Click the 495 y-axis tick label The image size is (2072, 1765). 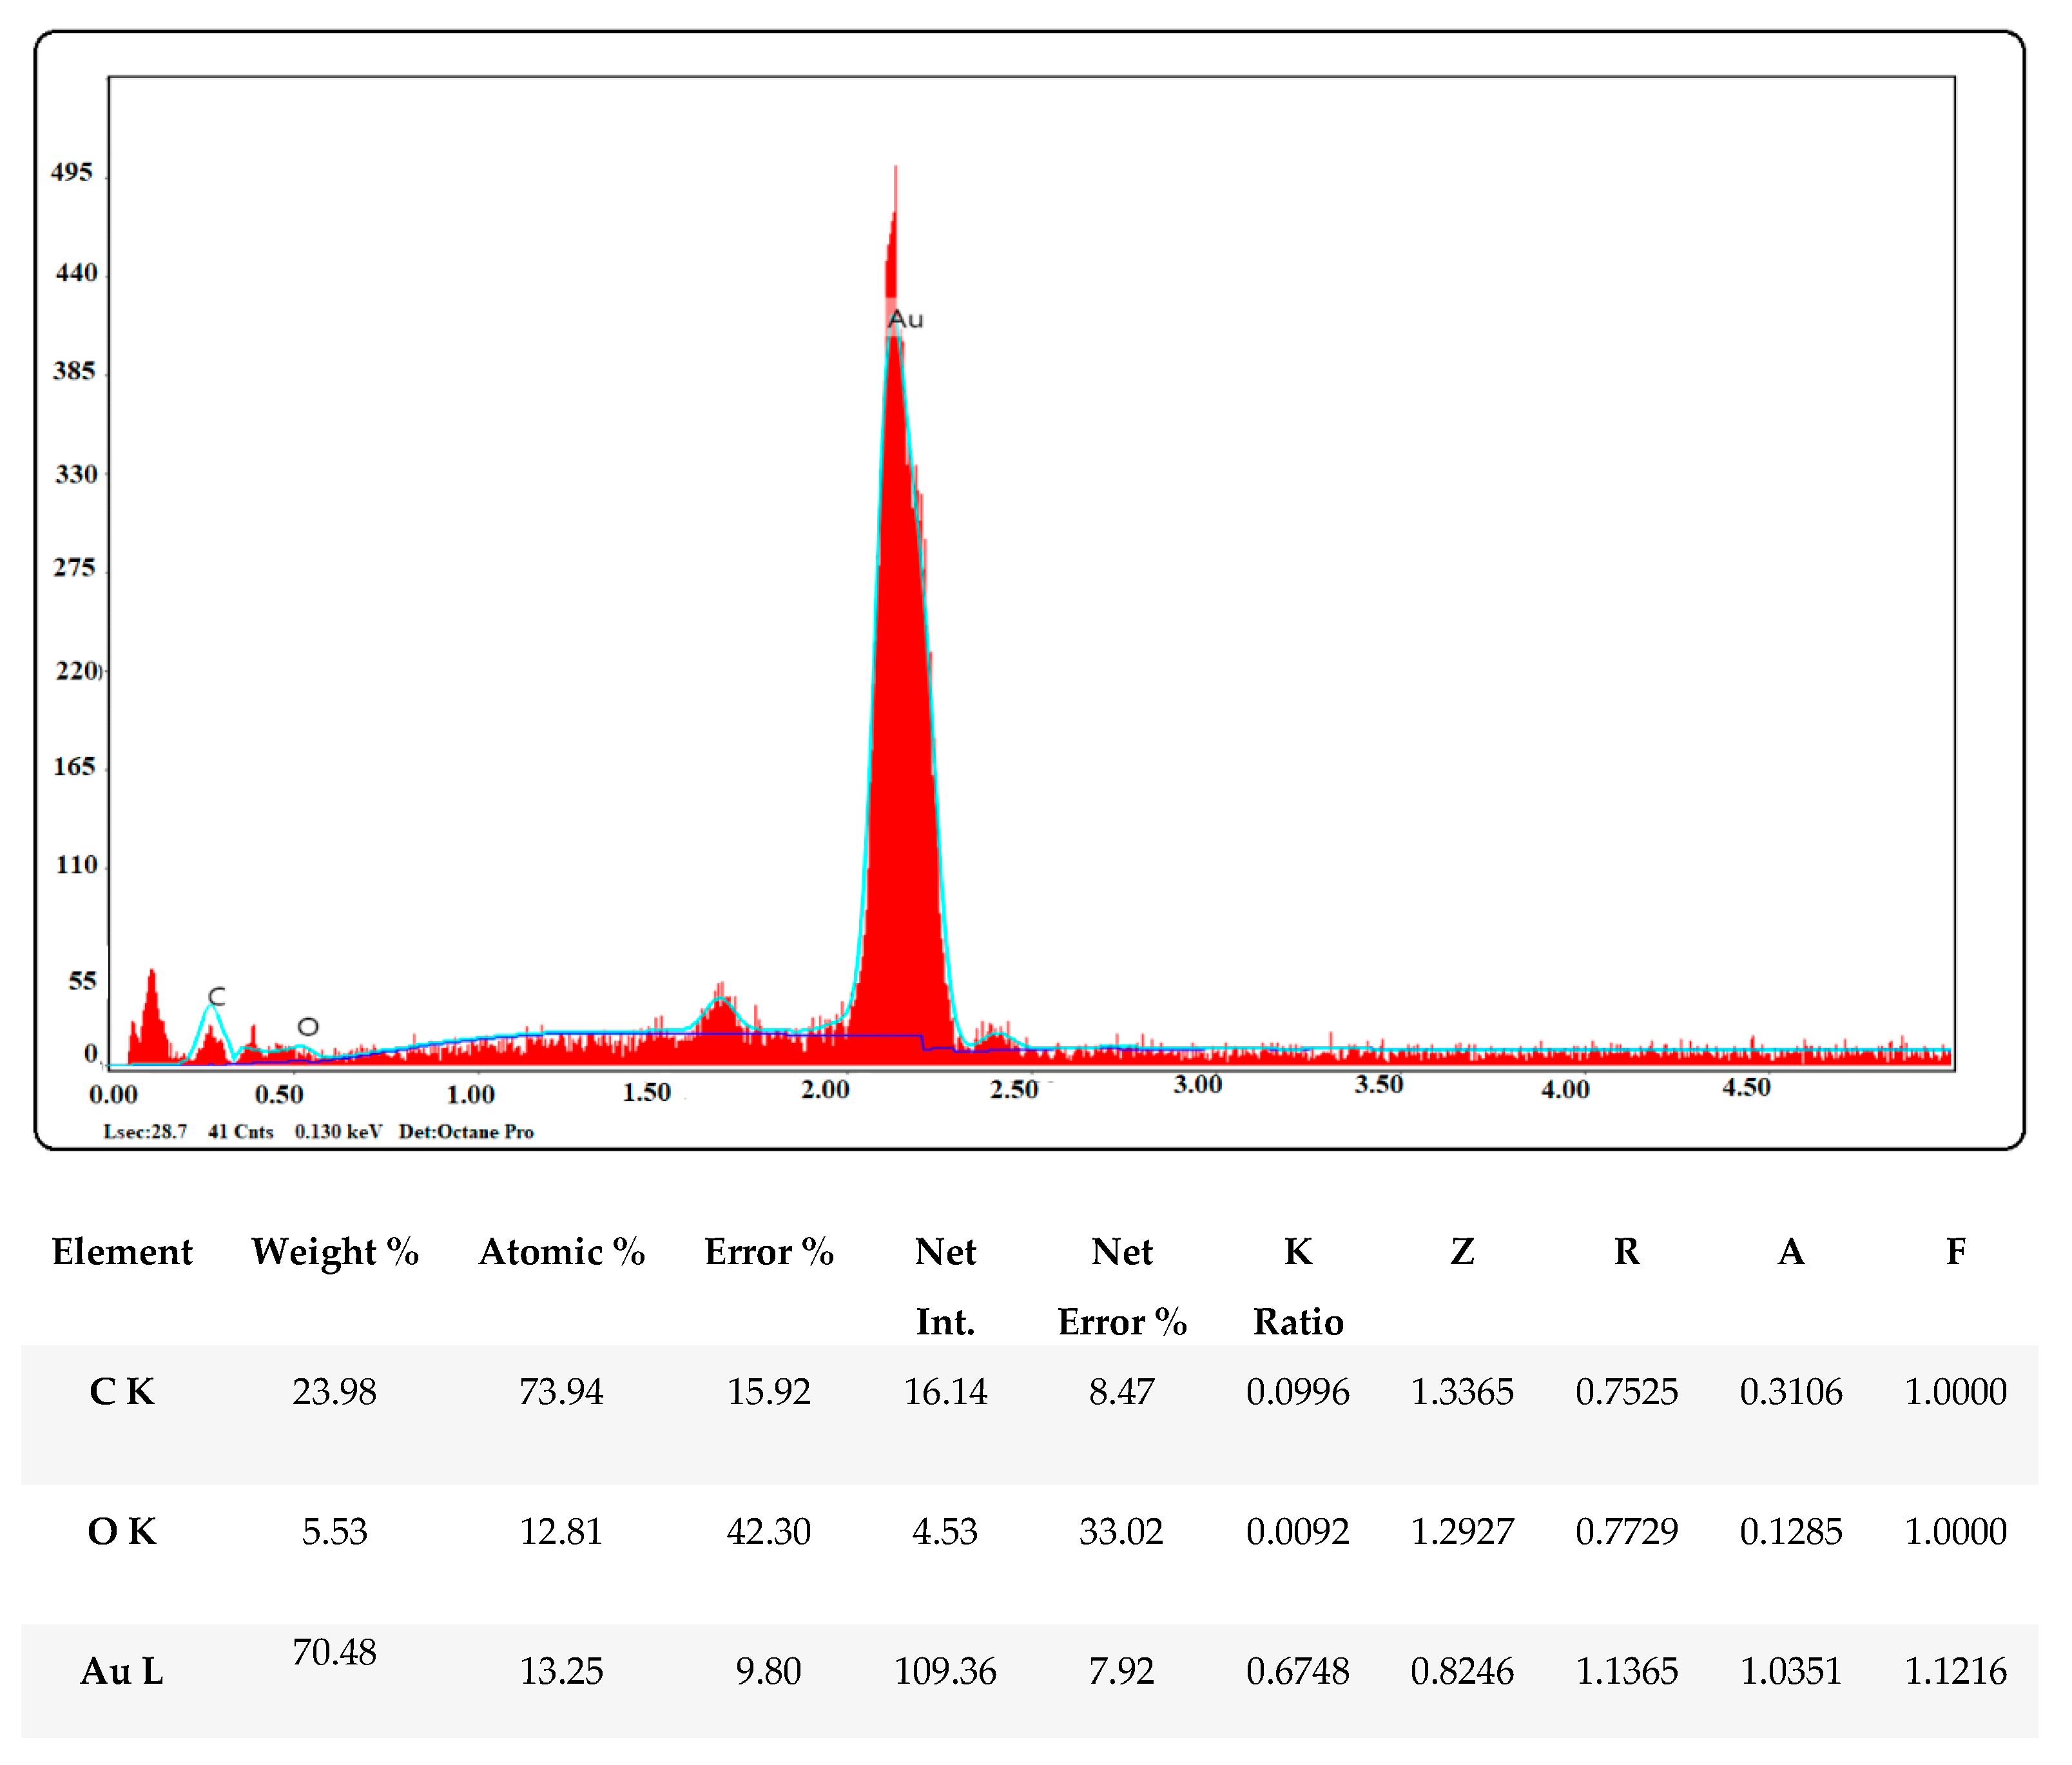72,173
